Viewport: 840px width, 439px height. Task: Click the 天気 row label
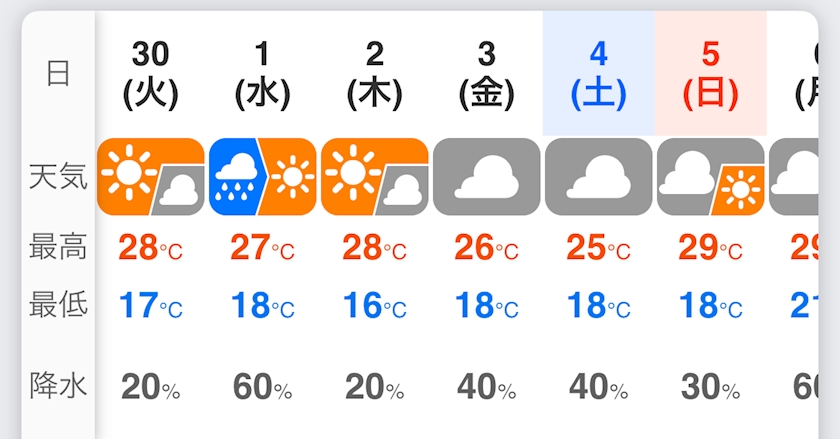(58, 176)
